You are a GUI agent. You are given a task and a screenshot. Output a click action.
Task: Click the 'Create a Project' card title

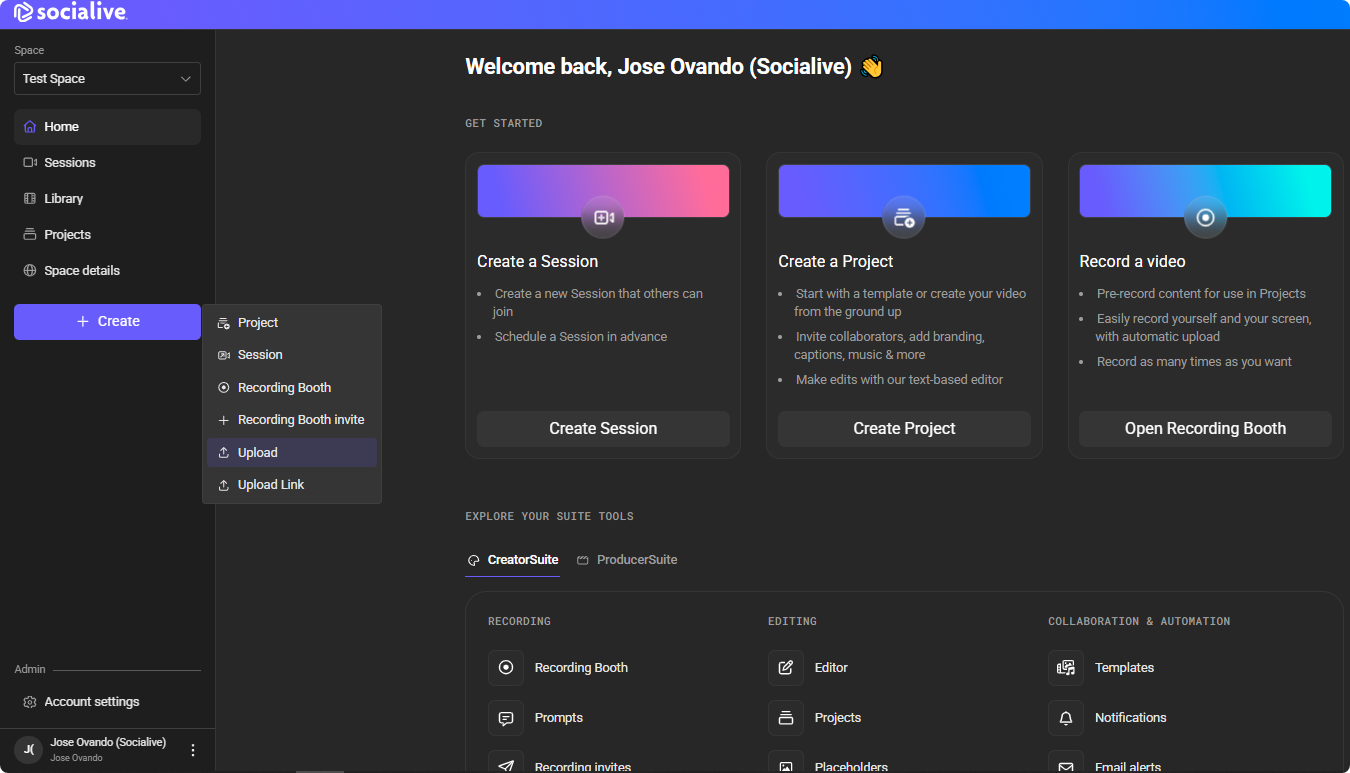tap(836, 262)
